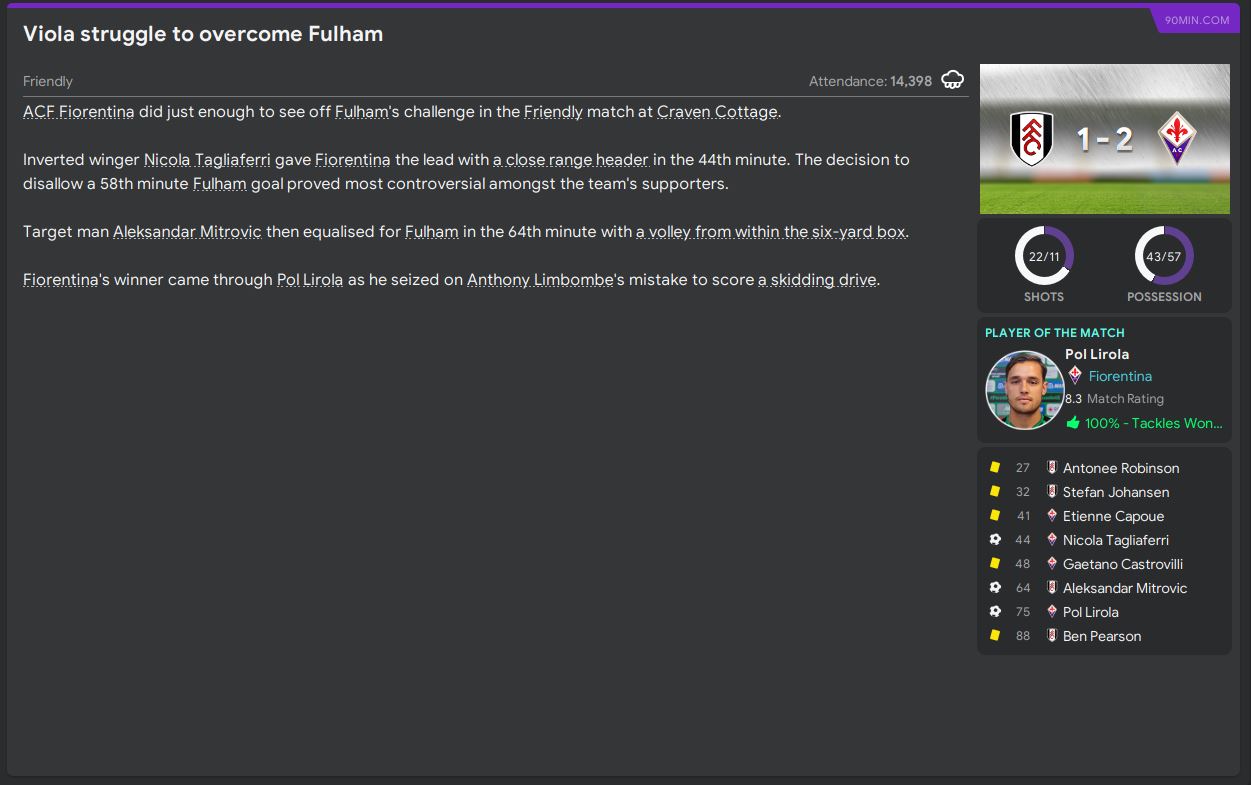This screenshot has width=1251, height=785.
Task: Click the green thumbs-up Tackles Won icon
Action: click(x=1073, y=423)
